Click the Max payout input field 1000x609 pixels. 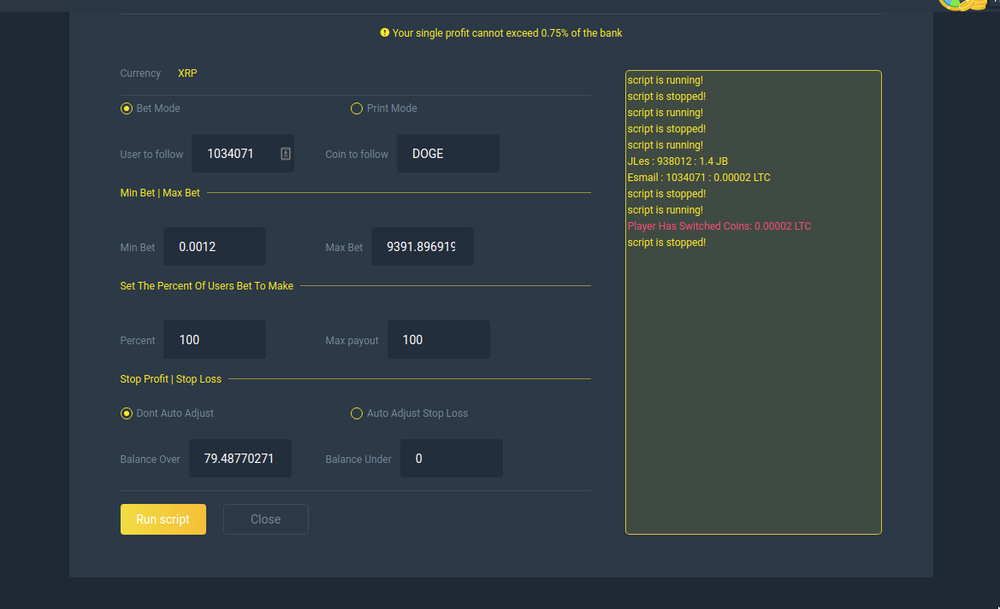pos(438,340)
